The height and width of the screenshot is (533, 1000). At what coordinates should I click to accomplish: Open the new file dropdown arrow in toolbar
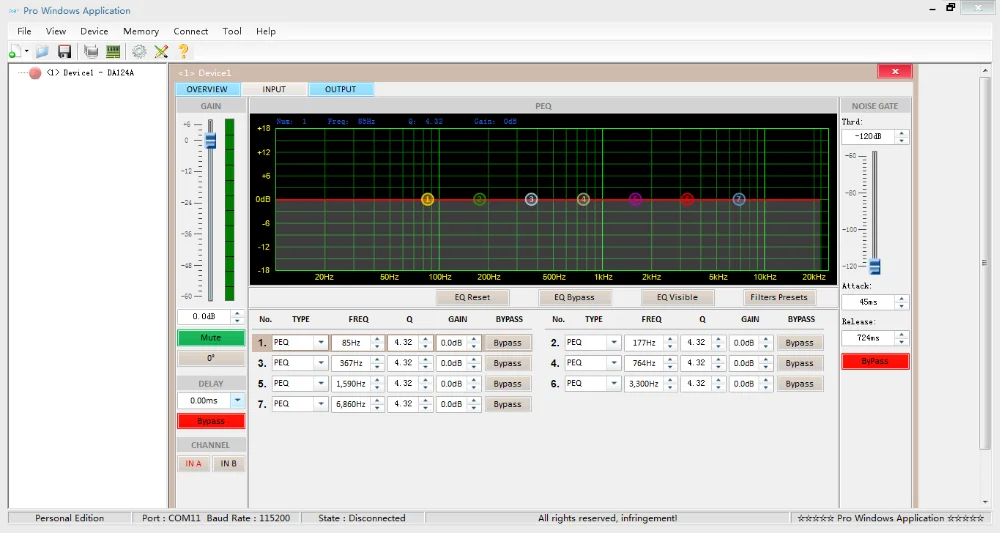(26, 52)
